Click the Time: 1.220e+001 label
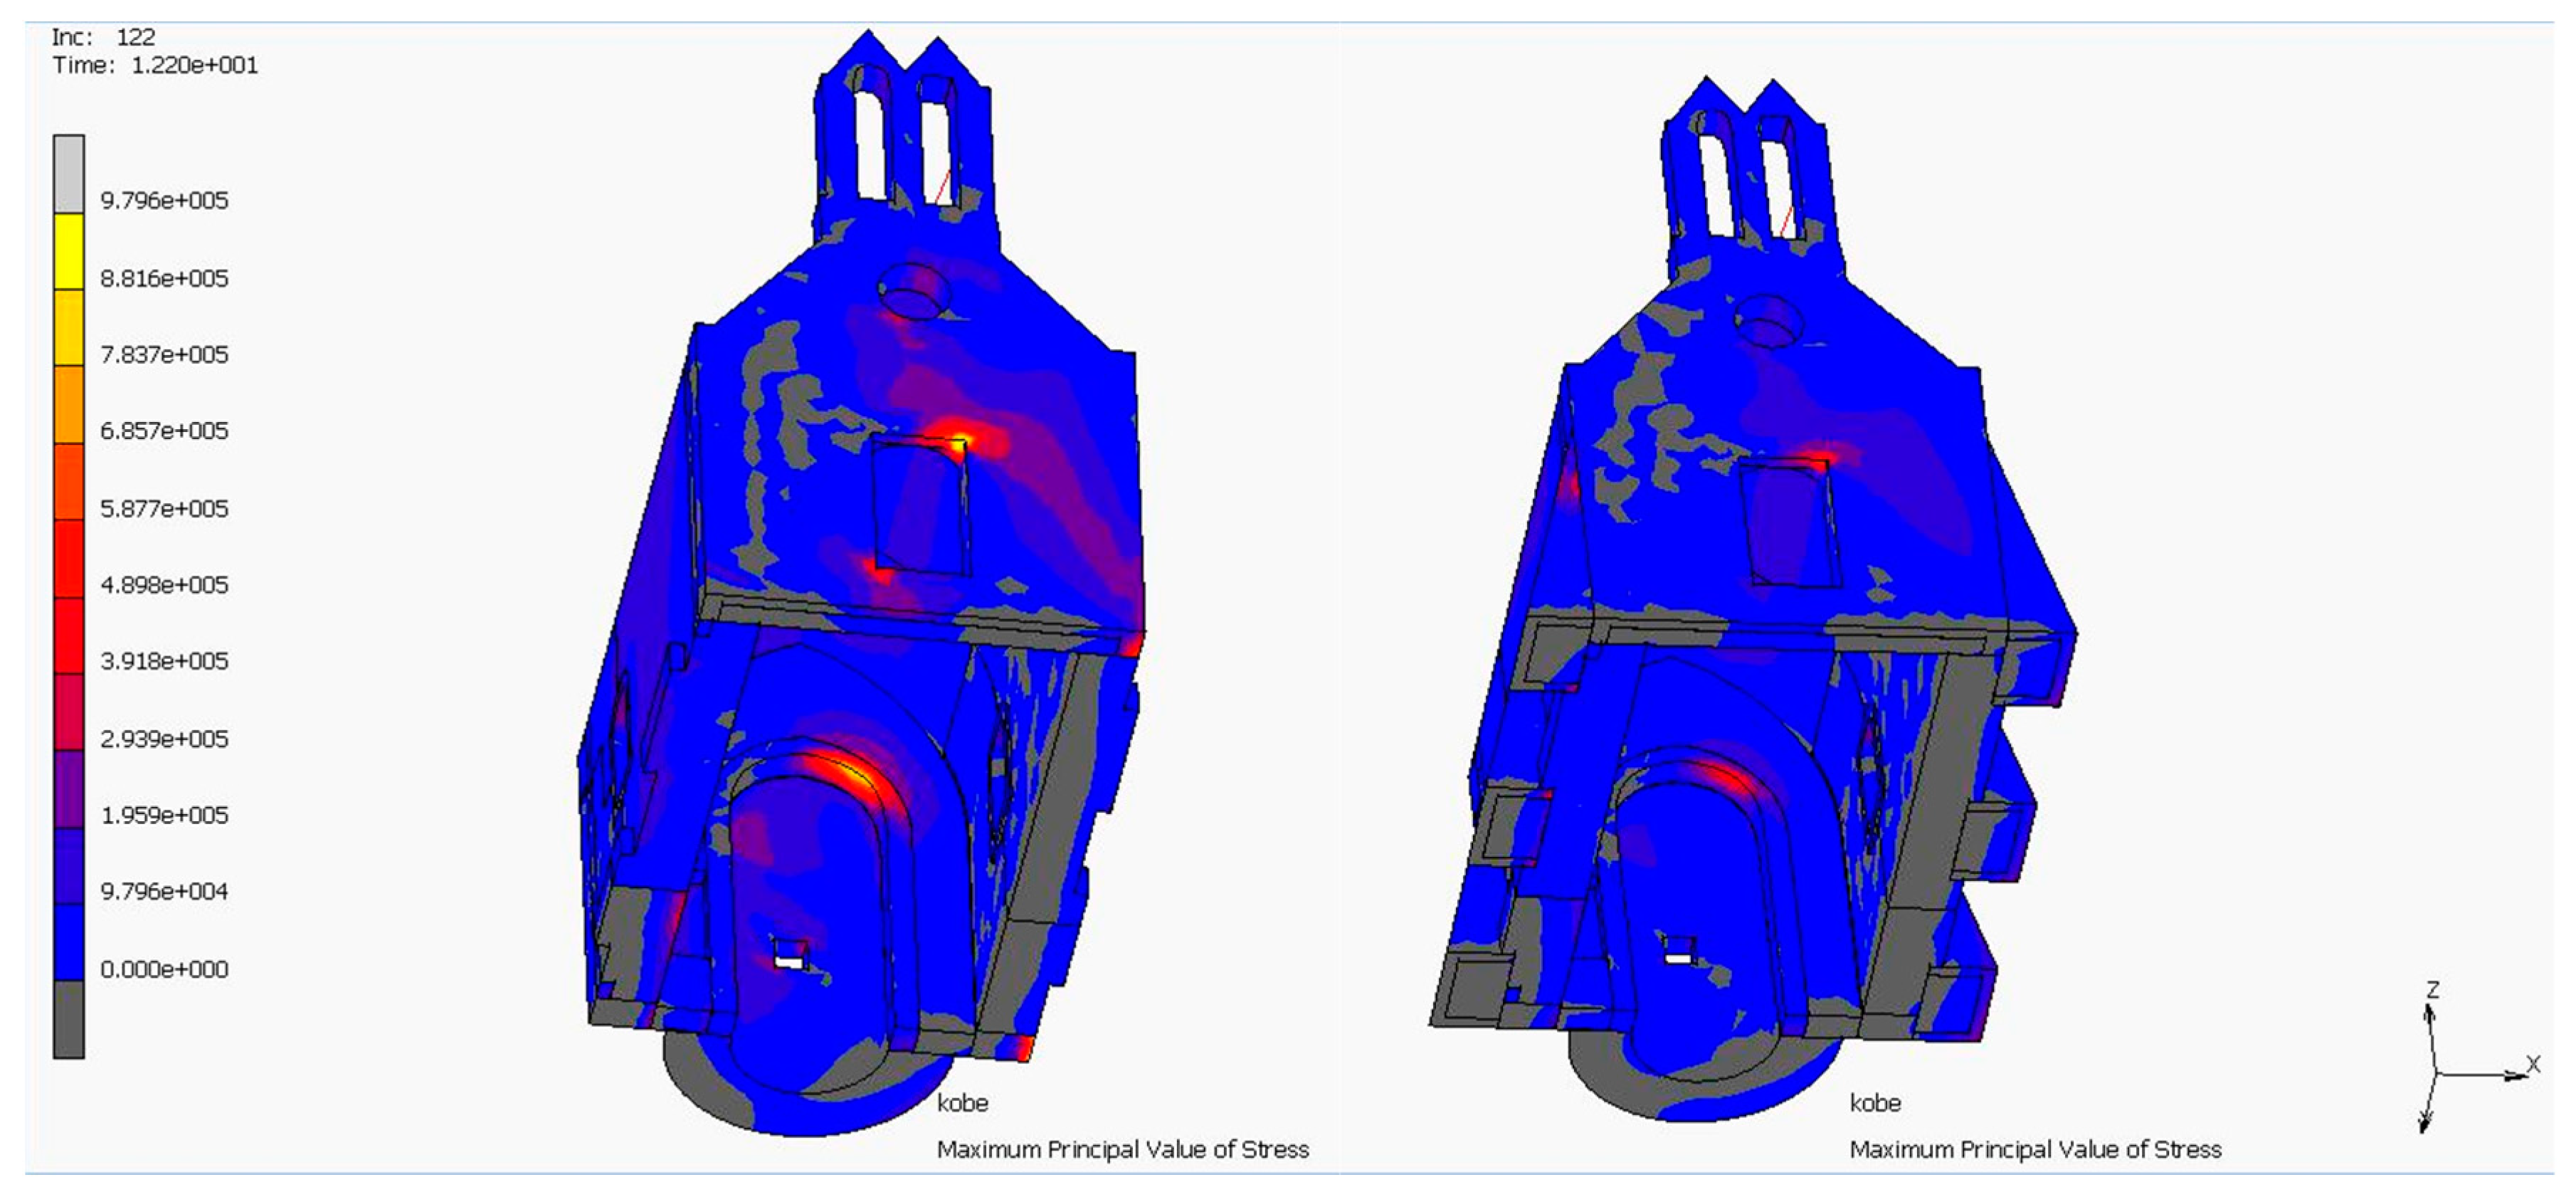 (155, 65)
